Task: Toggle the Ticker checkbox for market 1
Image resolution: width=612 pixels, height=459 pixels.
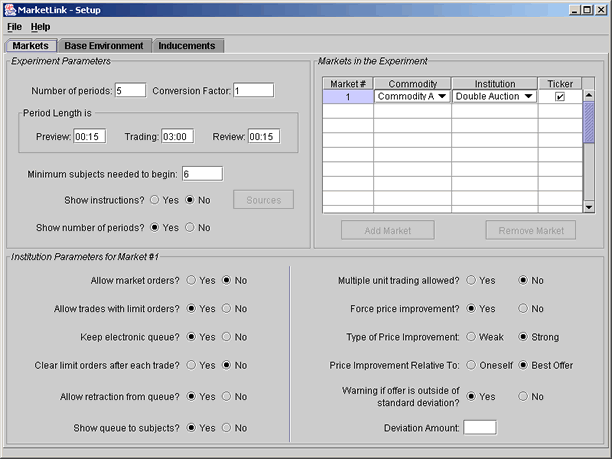Action: [x=560, y=96]
